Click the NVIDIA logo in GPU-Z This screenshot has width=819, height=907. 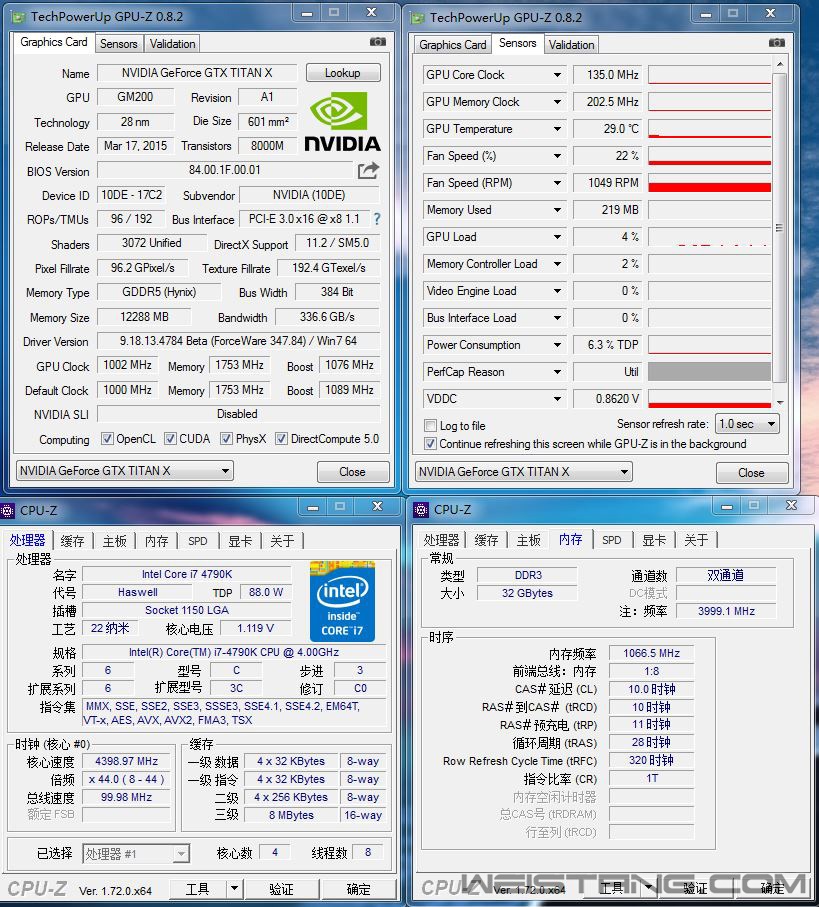(x=342, y=122)
